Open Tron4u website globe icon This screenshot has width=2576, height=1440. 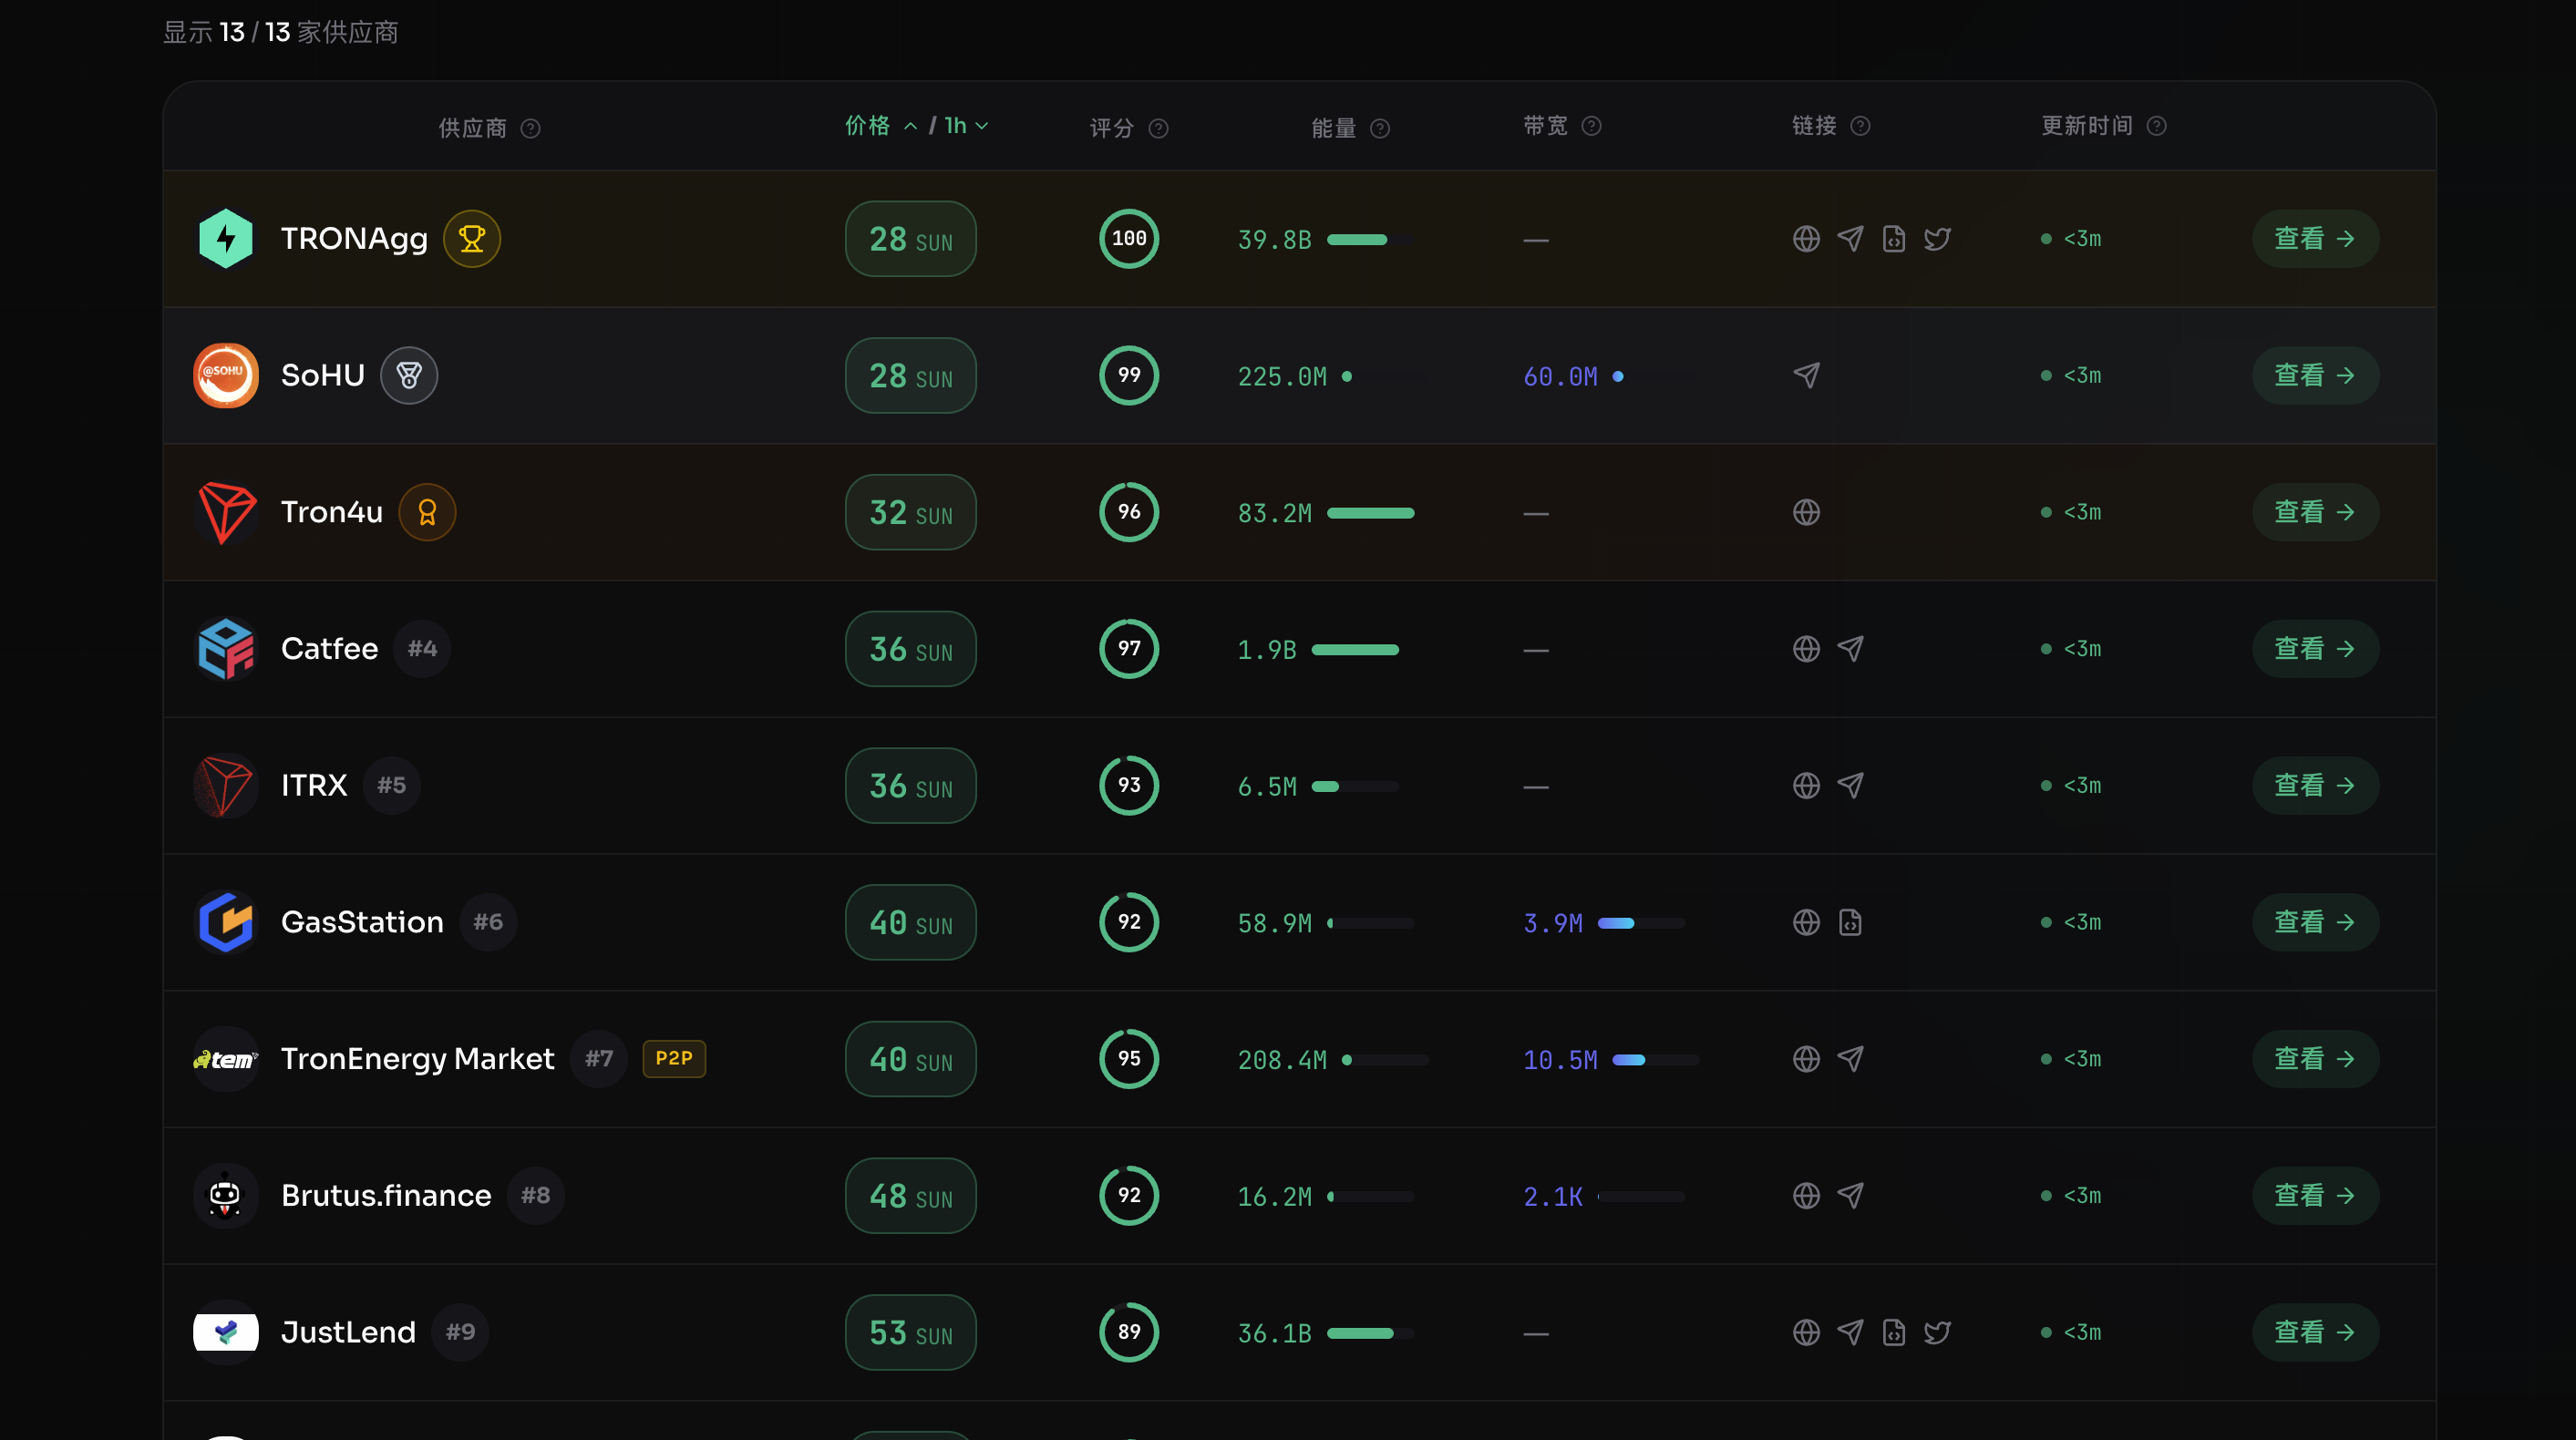1806,512
